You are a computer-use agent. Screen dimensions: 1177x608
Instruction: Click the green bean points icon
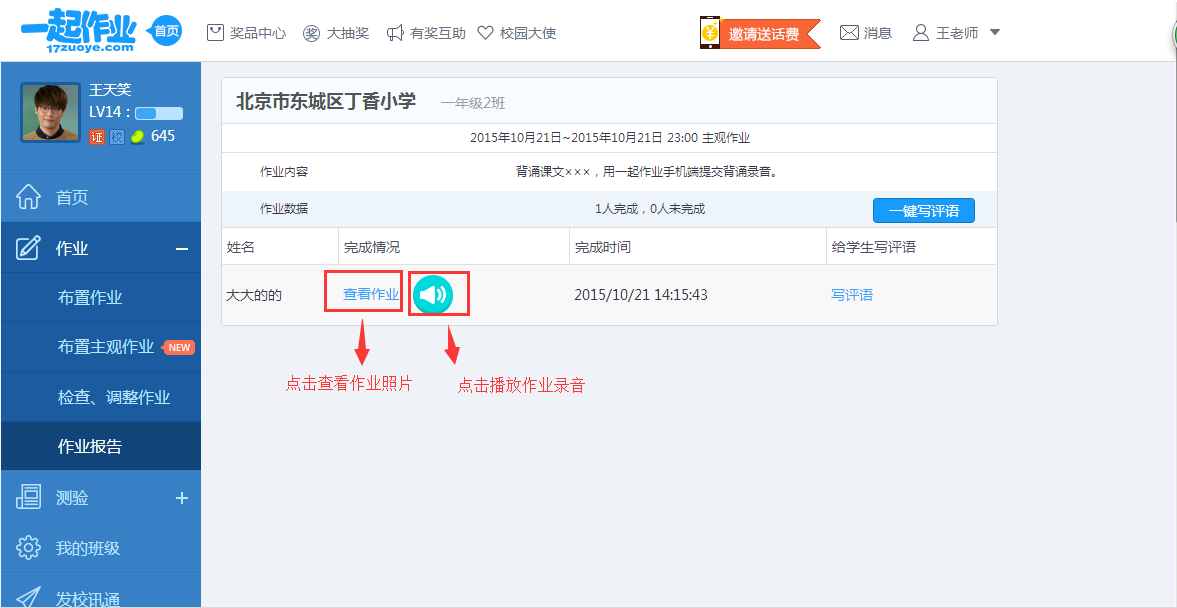point(137,137)
